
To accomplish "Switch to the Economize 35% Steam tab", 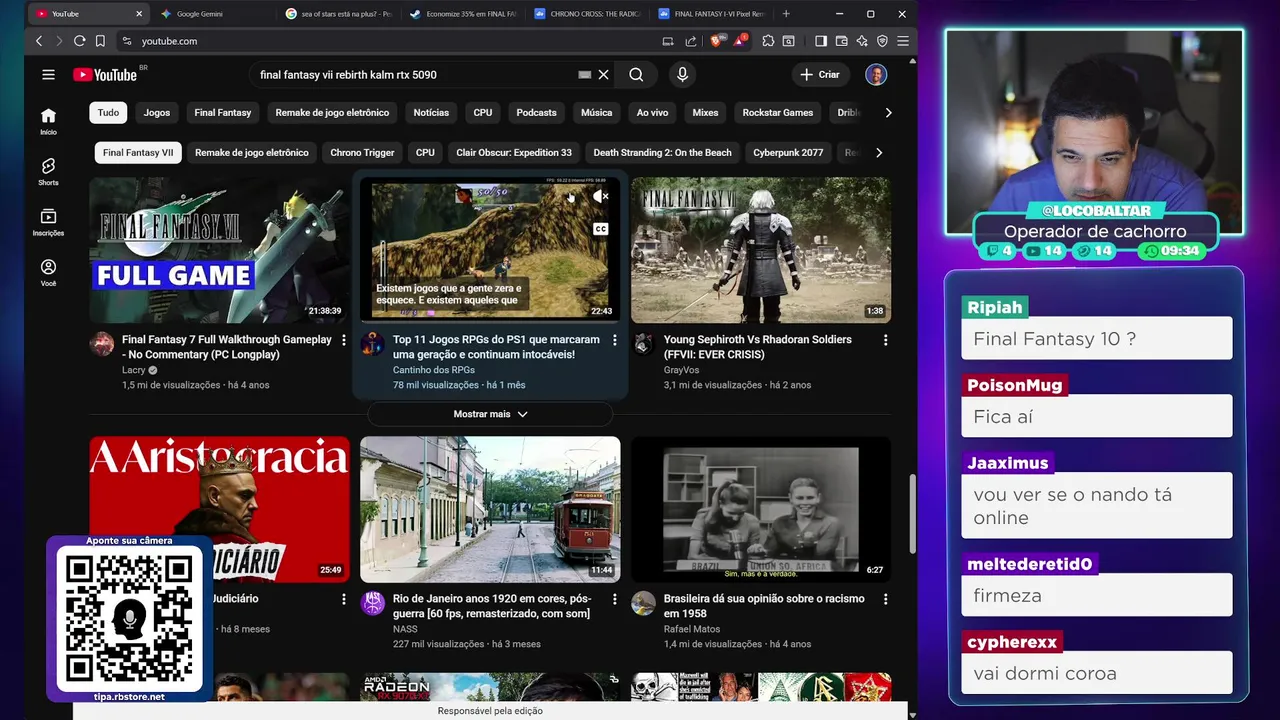I will [465, 14].
